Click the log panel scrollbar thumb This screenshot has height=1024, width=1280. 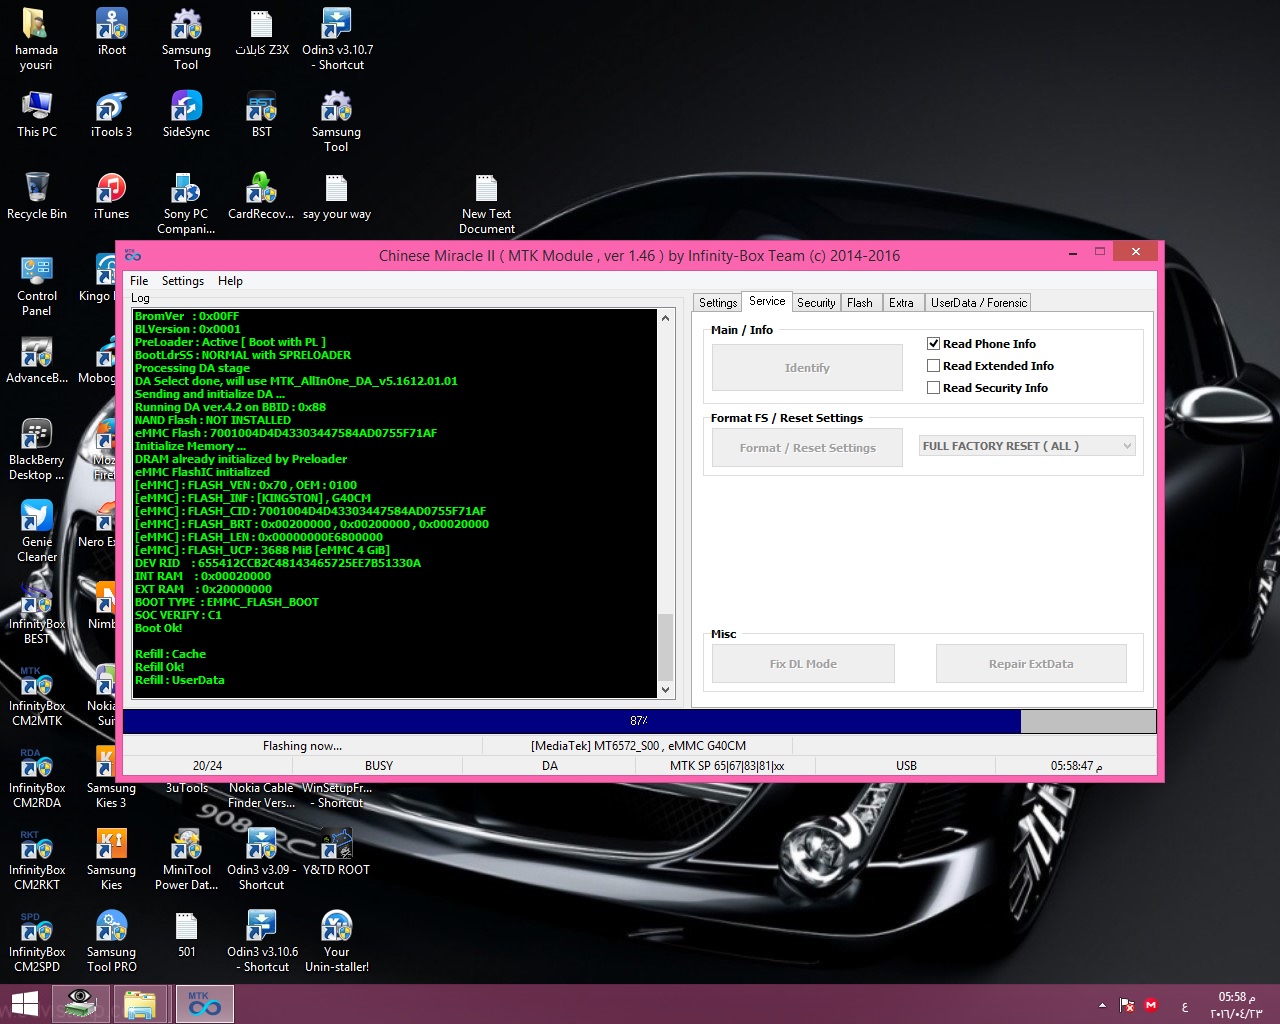(665, 646)
